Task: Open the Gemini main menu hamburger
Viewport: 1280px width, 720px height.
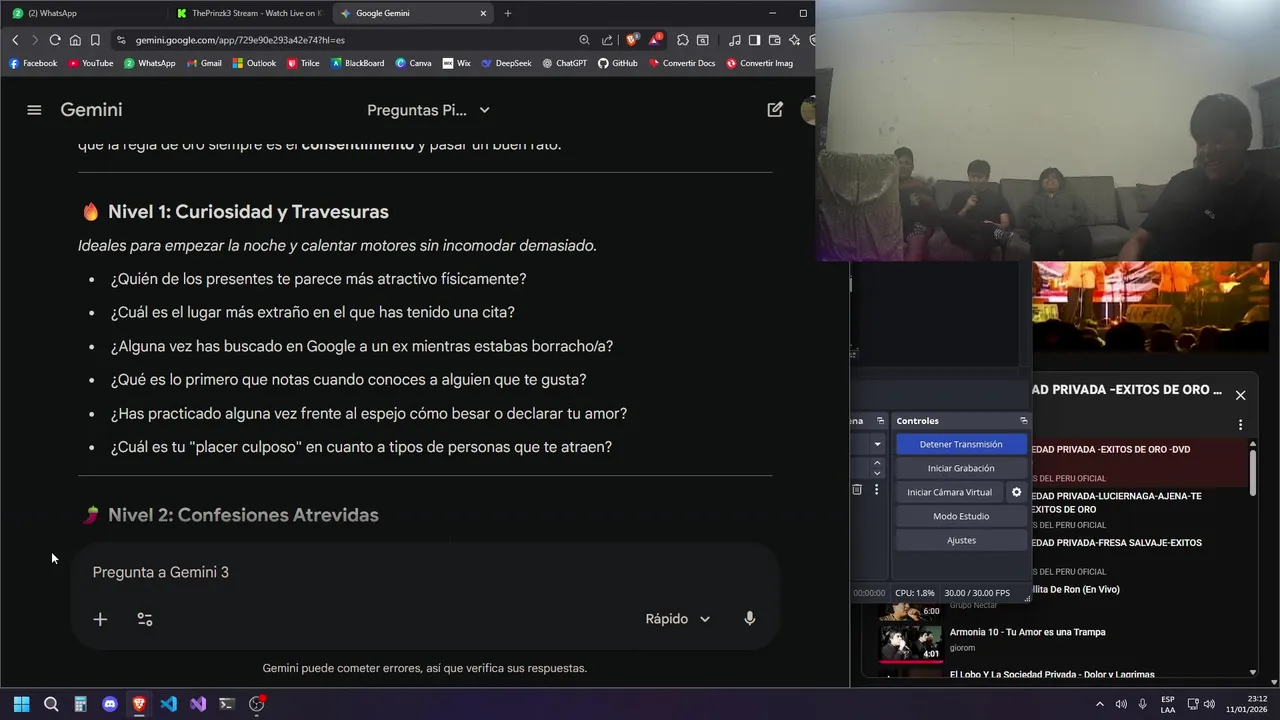Action: pyautogui.click(x=34, y=110)
